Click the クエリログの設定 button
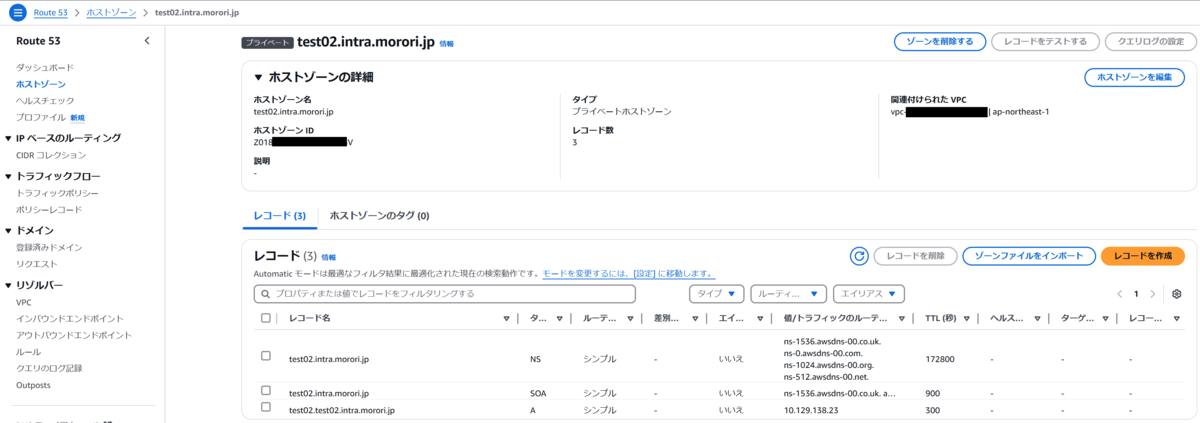Image resolution: width=1200 pixels, height=423 pixels. [x=1151, y=42]
